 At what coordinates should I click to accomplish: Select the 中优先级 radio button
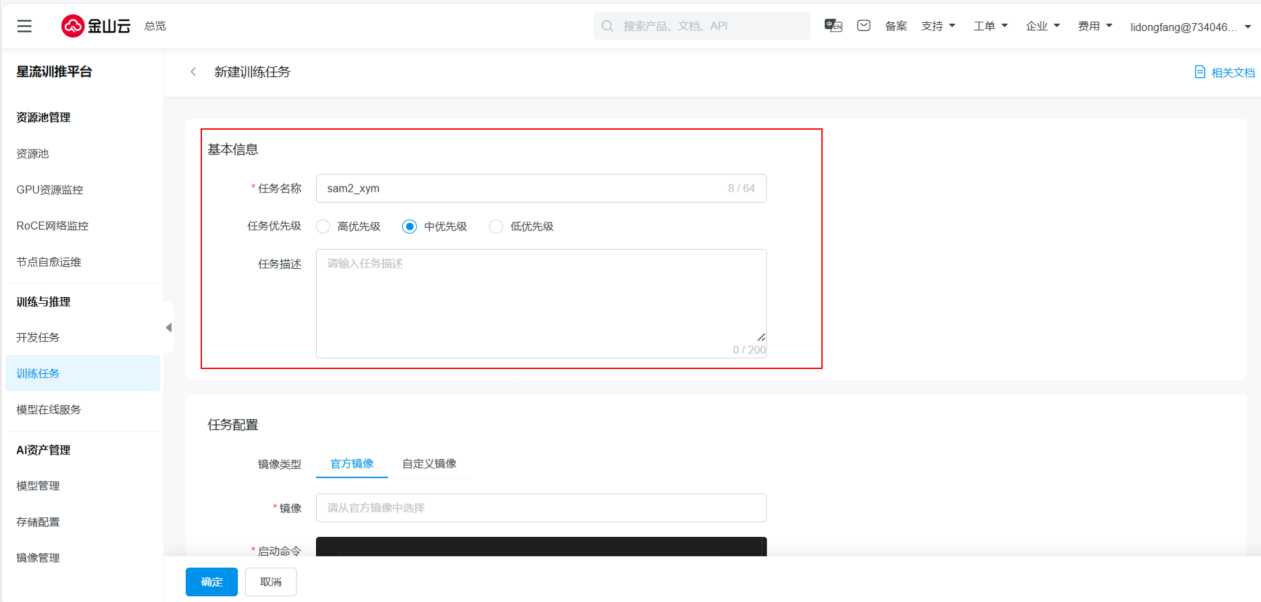coord(409,226)
